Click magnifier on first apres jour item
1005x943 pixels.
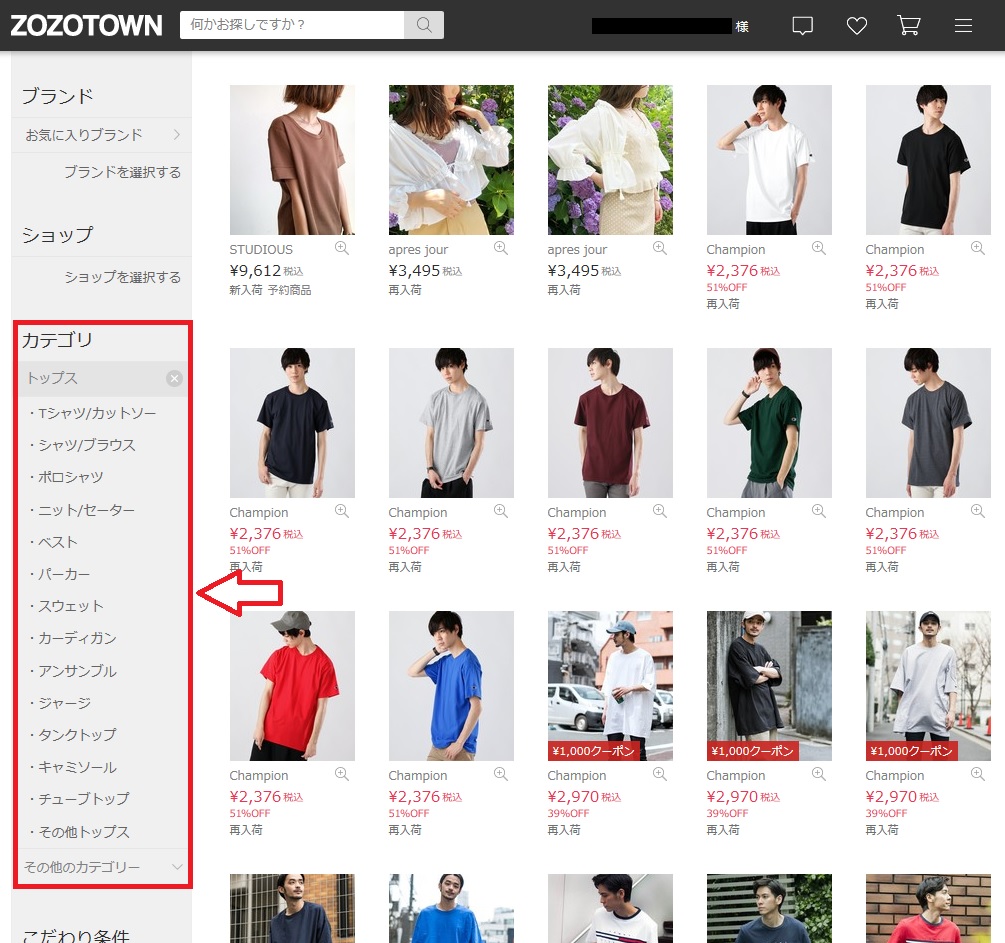pyautogui.click(x=501, y=248)
